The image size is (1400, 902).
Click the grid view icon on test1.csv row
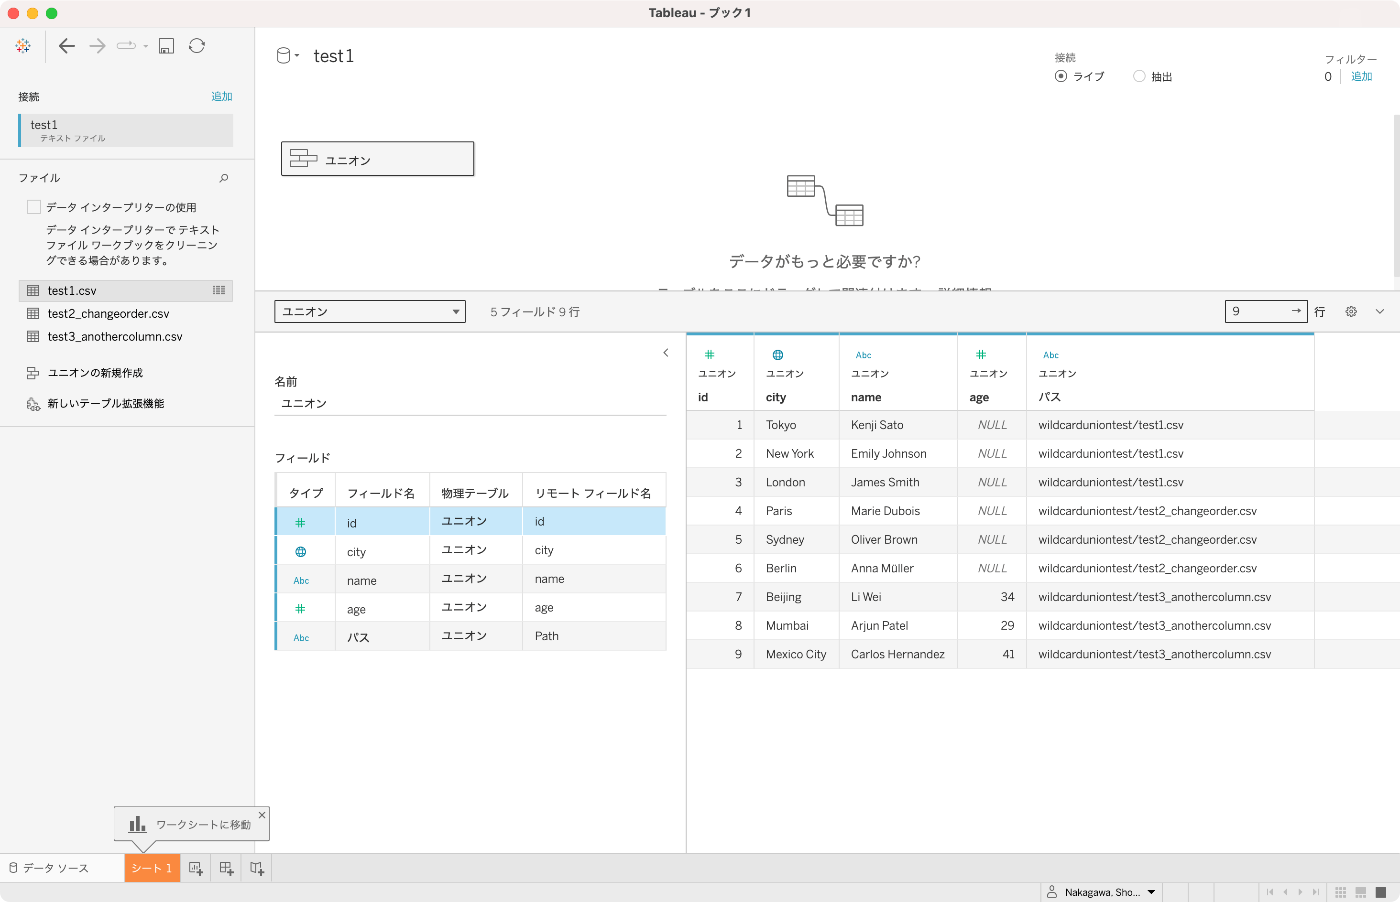(219, 290)
